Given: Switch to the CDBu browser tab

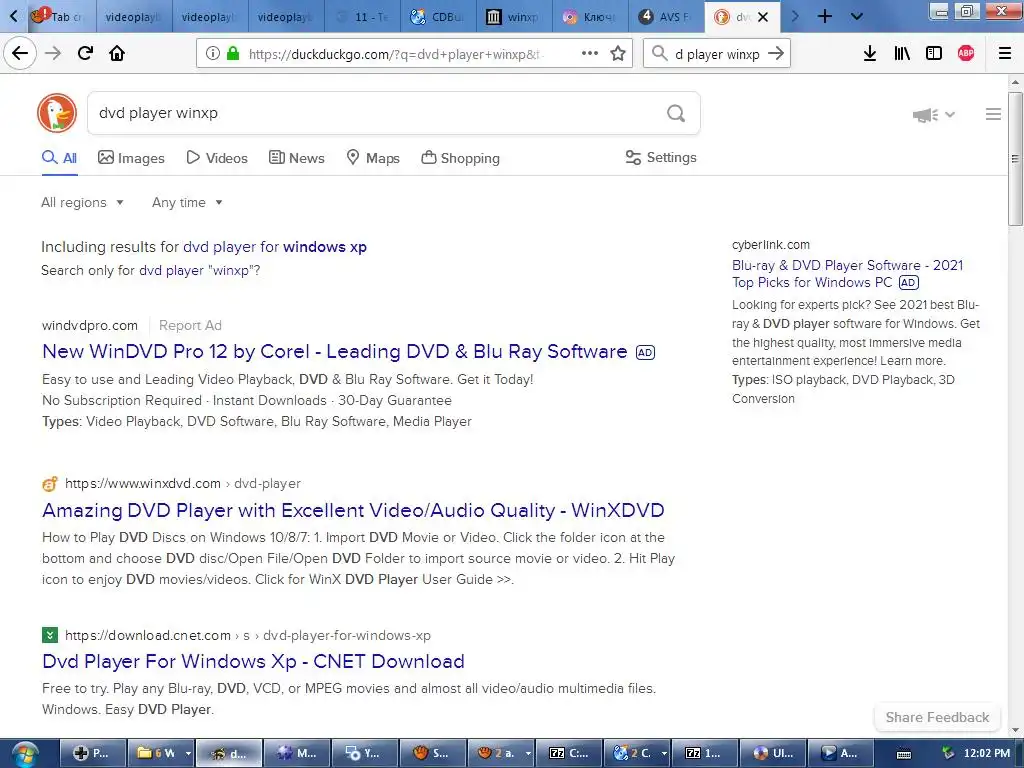Looking at the screenshot, I should [x=438, y=17].
